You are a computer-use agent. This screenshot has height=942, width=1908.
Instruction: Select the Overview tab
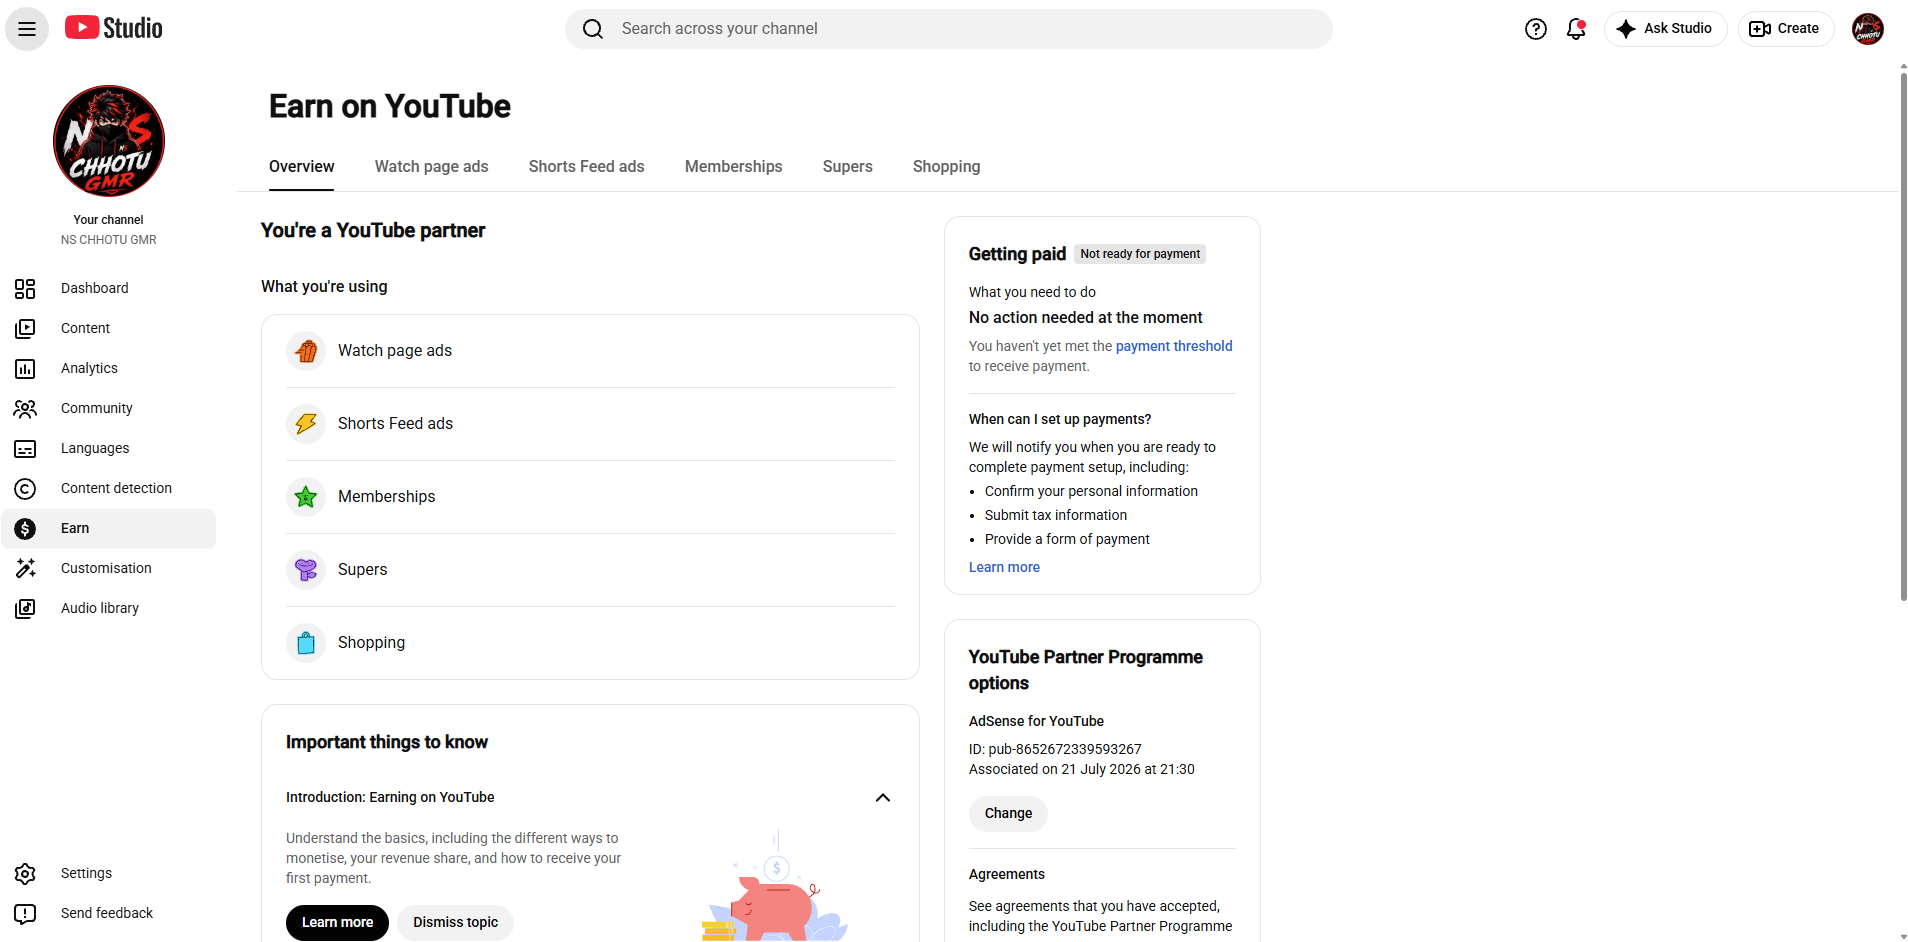301,166
